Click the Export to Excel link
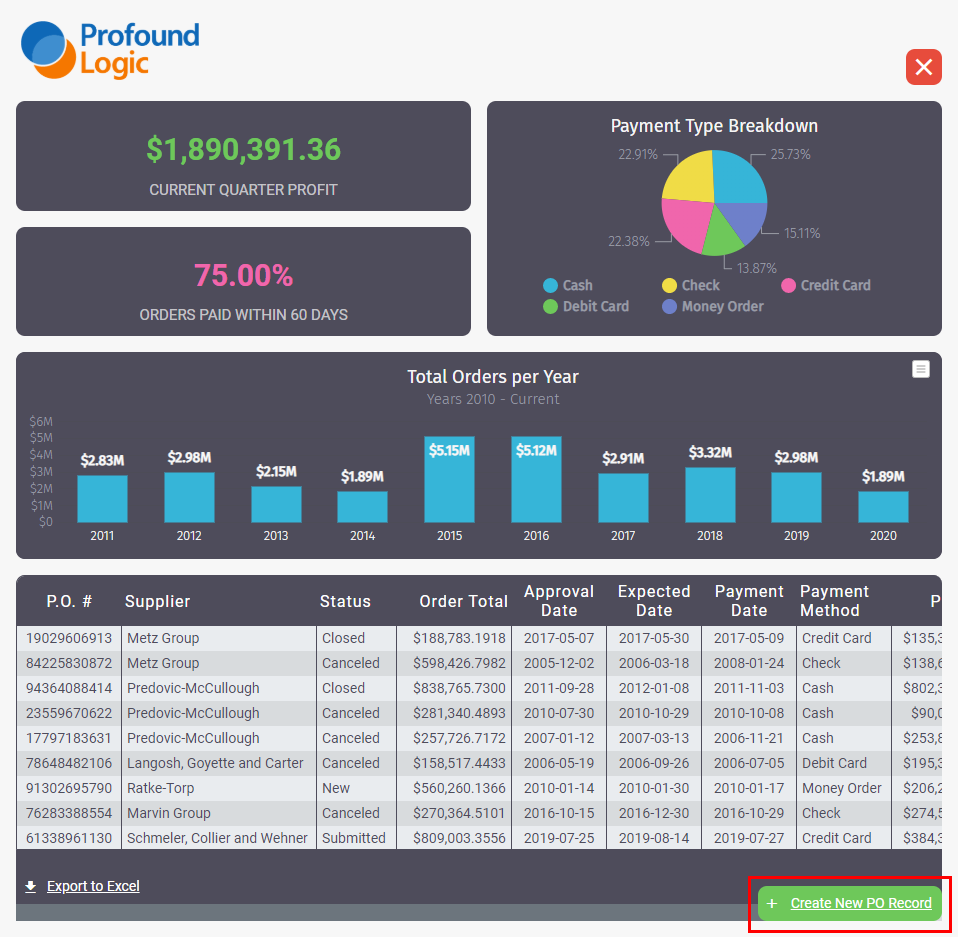Viewport: 958px width, 937px height. [93, 886]
